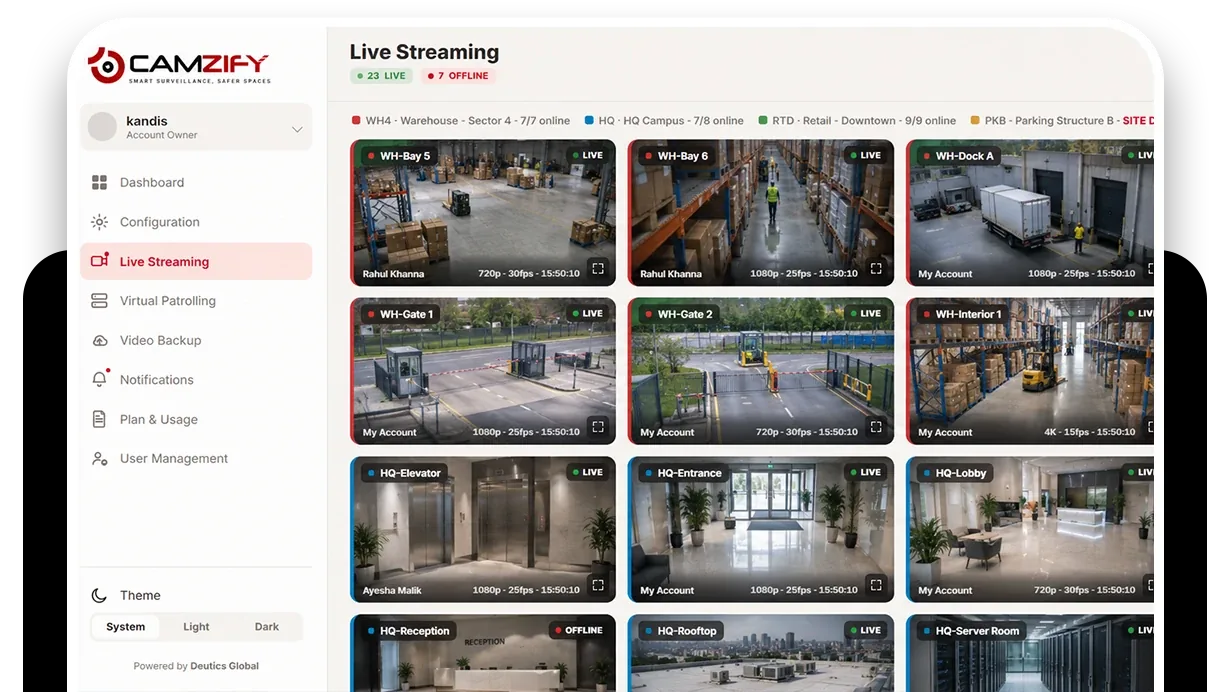Open the HQ-Server Room camera feed
1229x692 pixels.
(1030, 653)
